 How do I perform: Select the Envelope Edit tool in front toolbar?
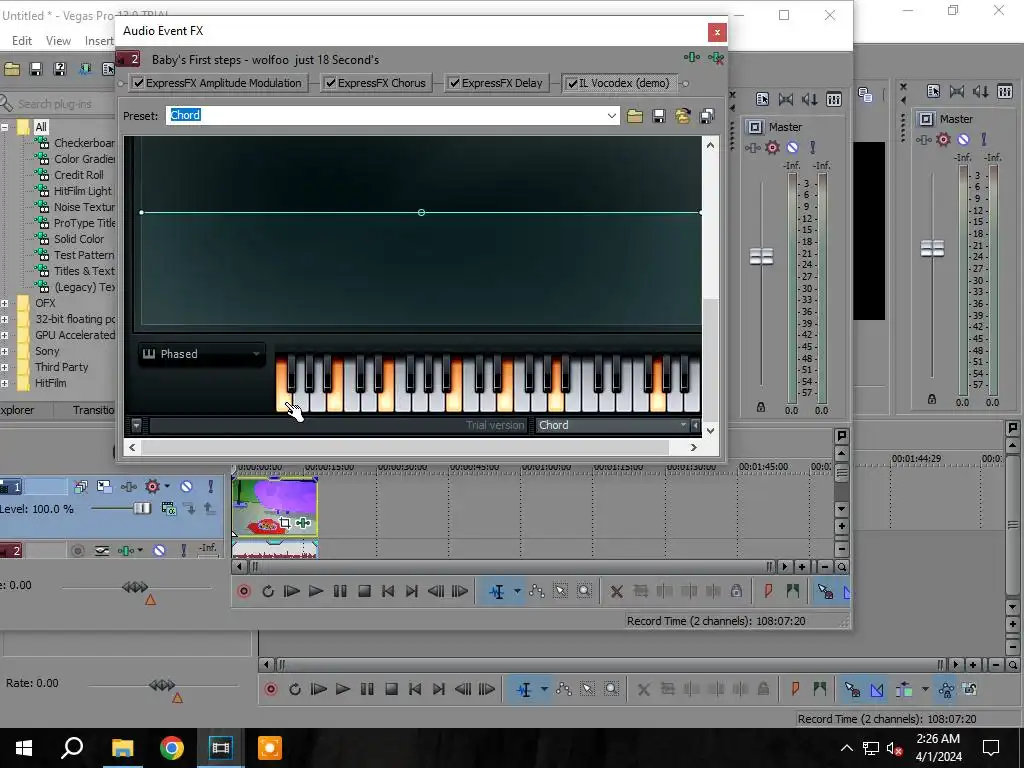point(537,592)
